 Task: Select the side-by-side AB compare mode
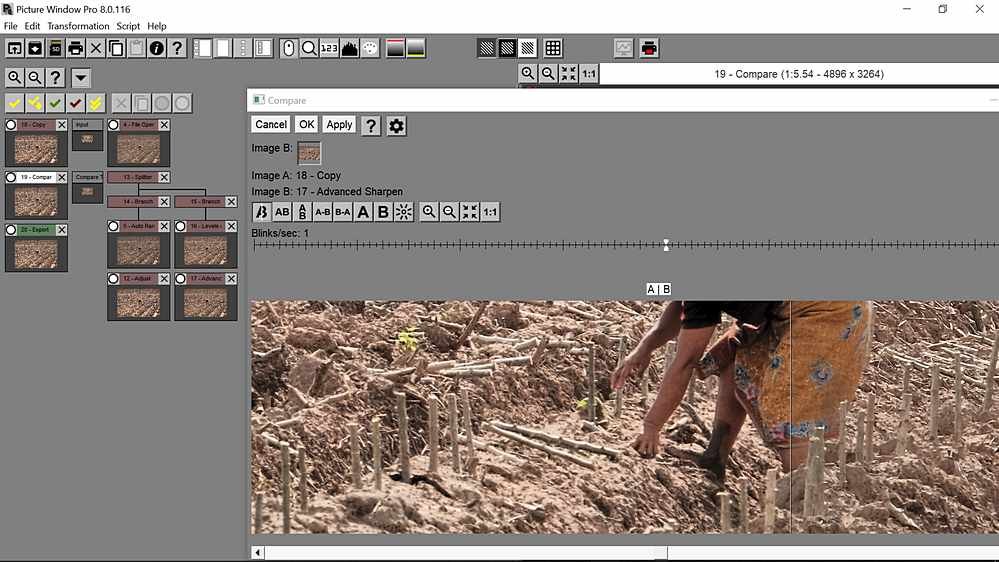(x=282, y=212)
